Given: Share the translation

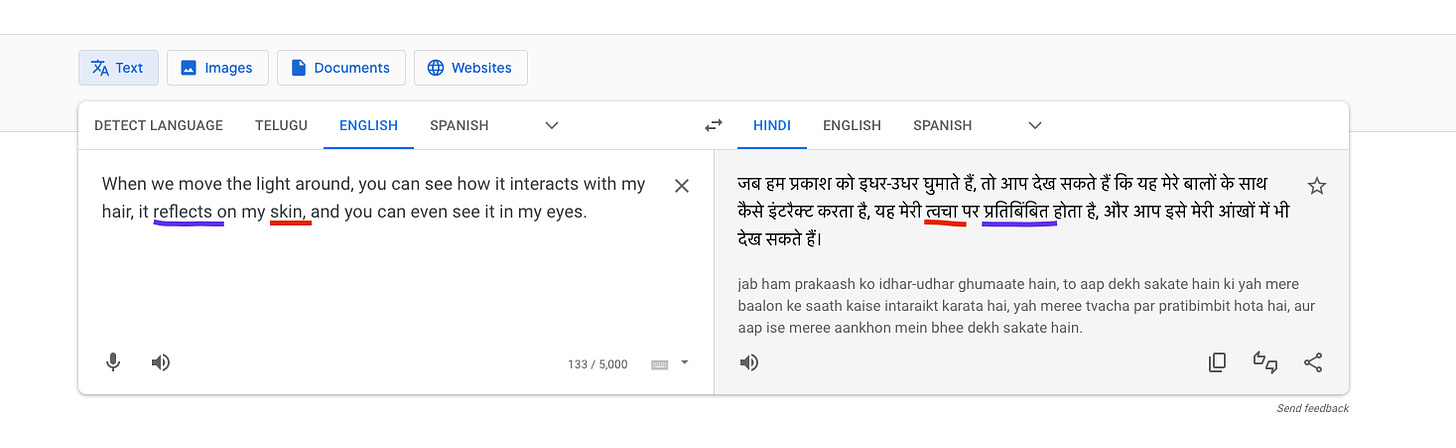Looking at the screenshot, I should (x=1314, y=362).
